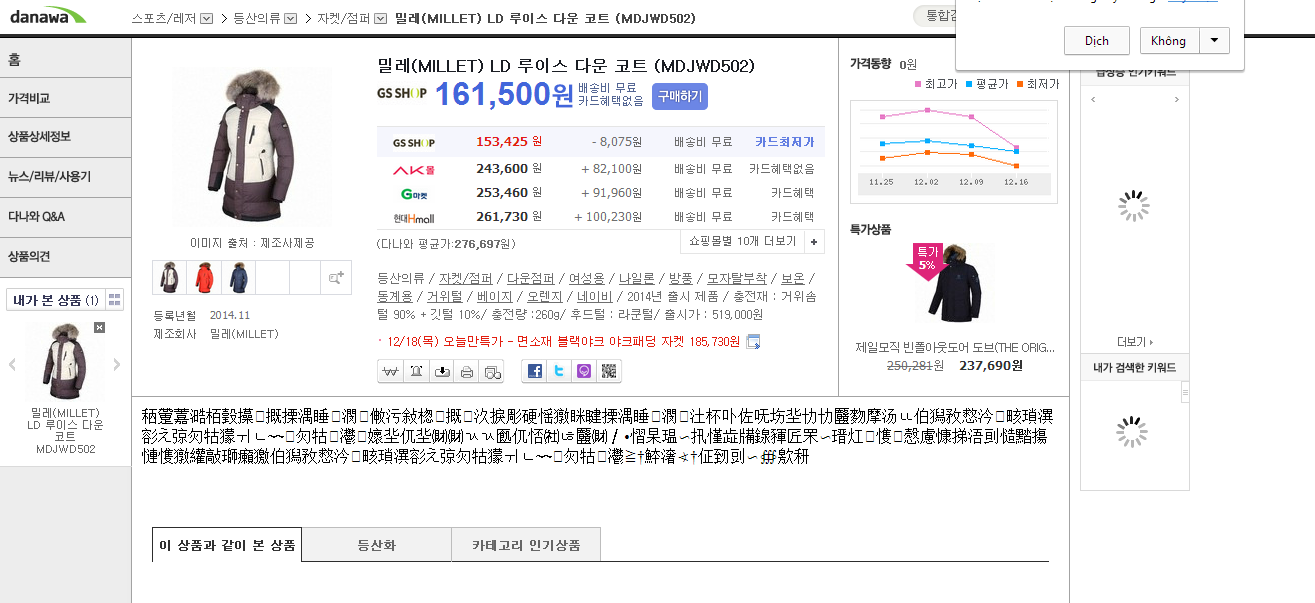Screen dimensions: 1315x603
Task: Expand the 등산의류 category dropdown
Action: [x=290, y=18]
